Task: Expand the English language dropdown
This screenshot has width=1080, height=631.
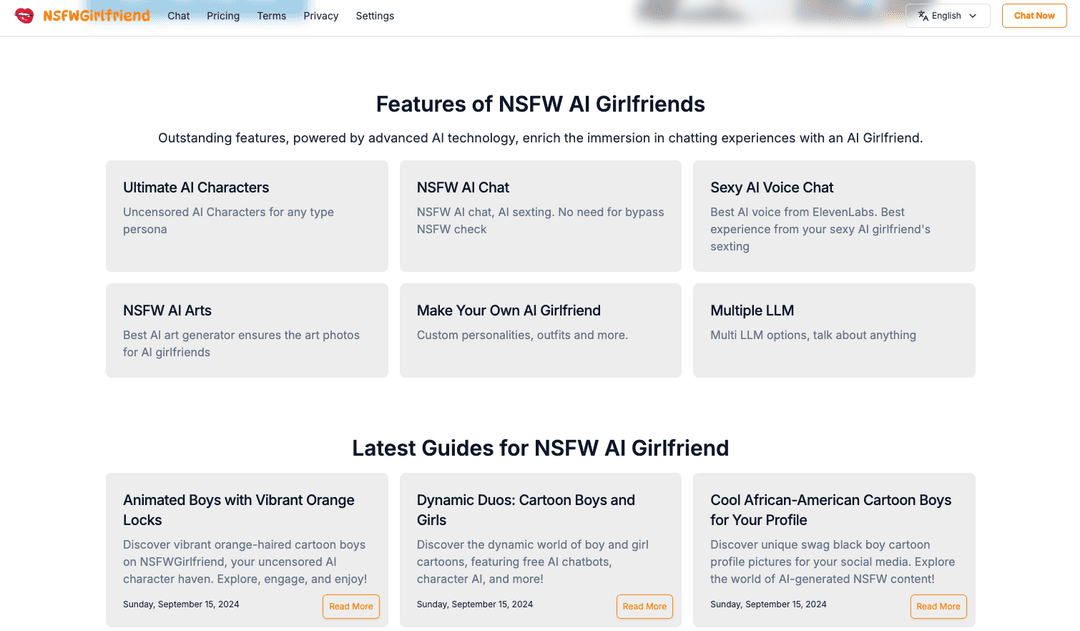Action: coord(947,16)
